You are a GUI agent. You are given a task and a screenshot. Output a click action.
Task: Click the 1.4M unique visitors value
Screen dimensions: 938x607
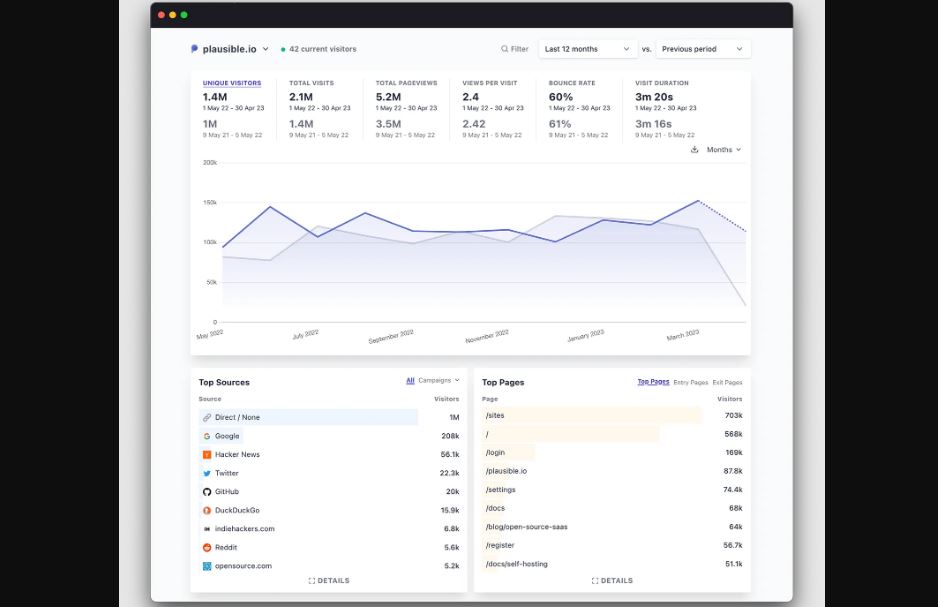[x=215, y=97]
